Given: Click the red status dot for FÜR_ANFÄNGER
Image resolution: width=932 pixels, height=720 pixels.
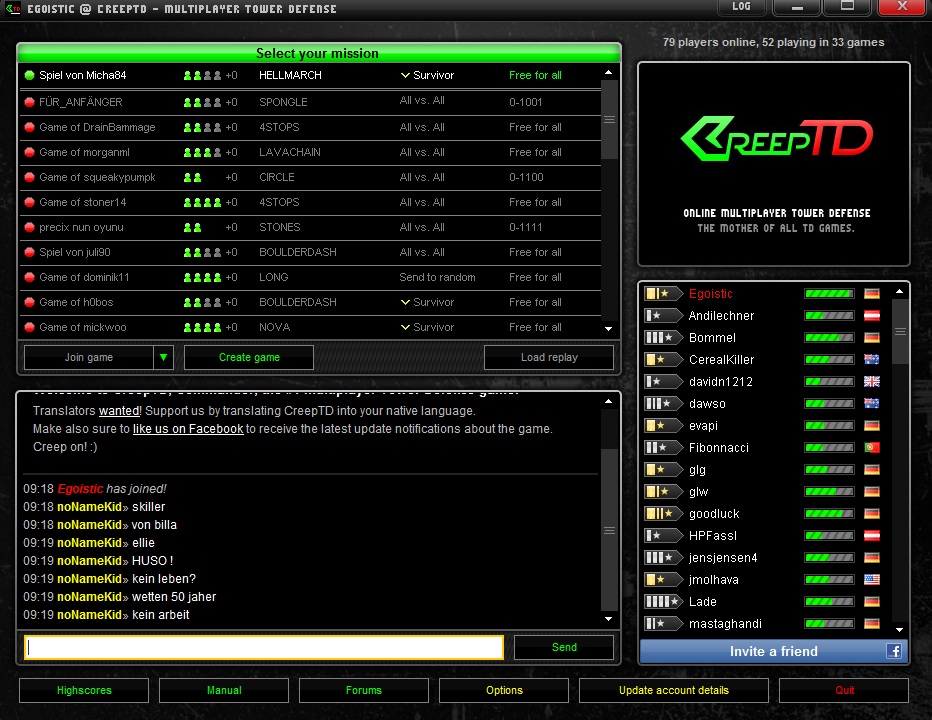Looking at the screenshot, I should [29, 102].
